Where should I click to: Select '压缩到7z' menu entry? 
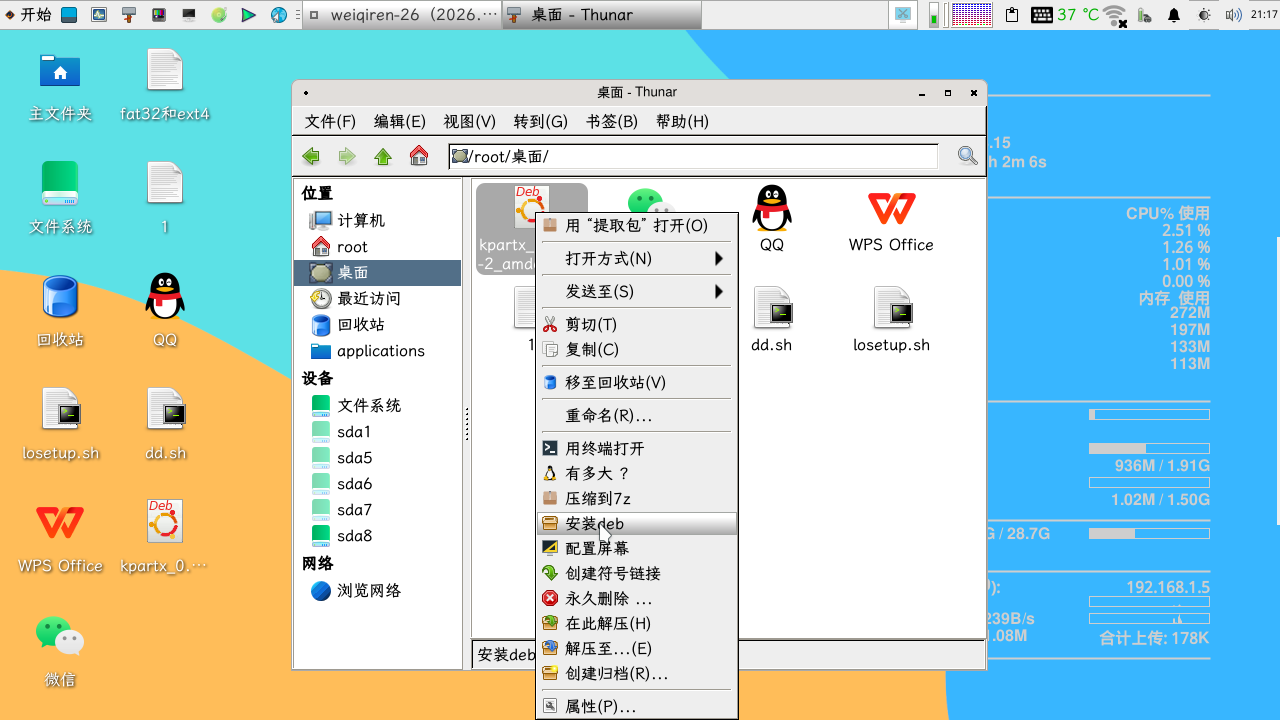[637, 498]
